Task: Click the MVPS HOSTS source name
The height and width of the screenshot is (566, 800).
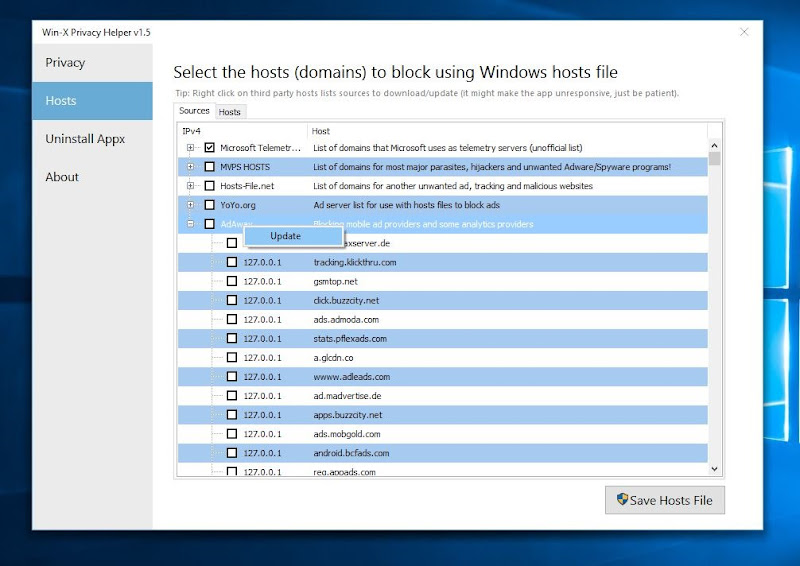Action: [x=245, y=167]
